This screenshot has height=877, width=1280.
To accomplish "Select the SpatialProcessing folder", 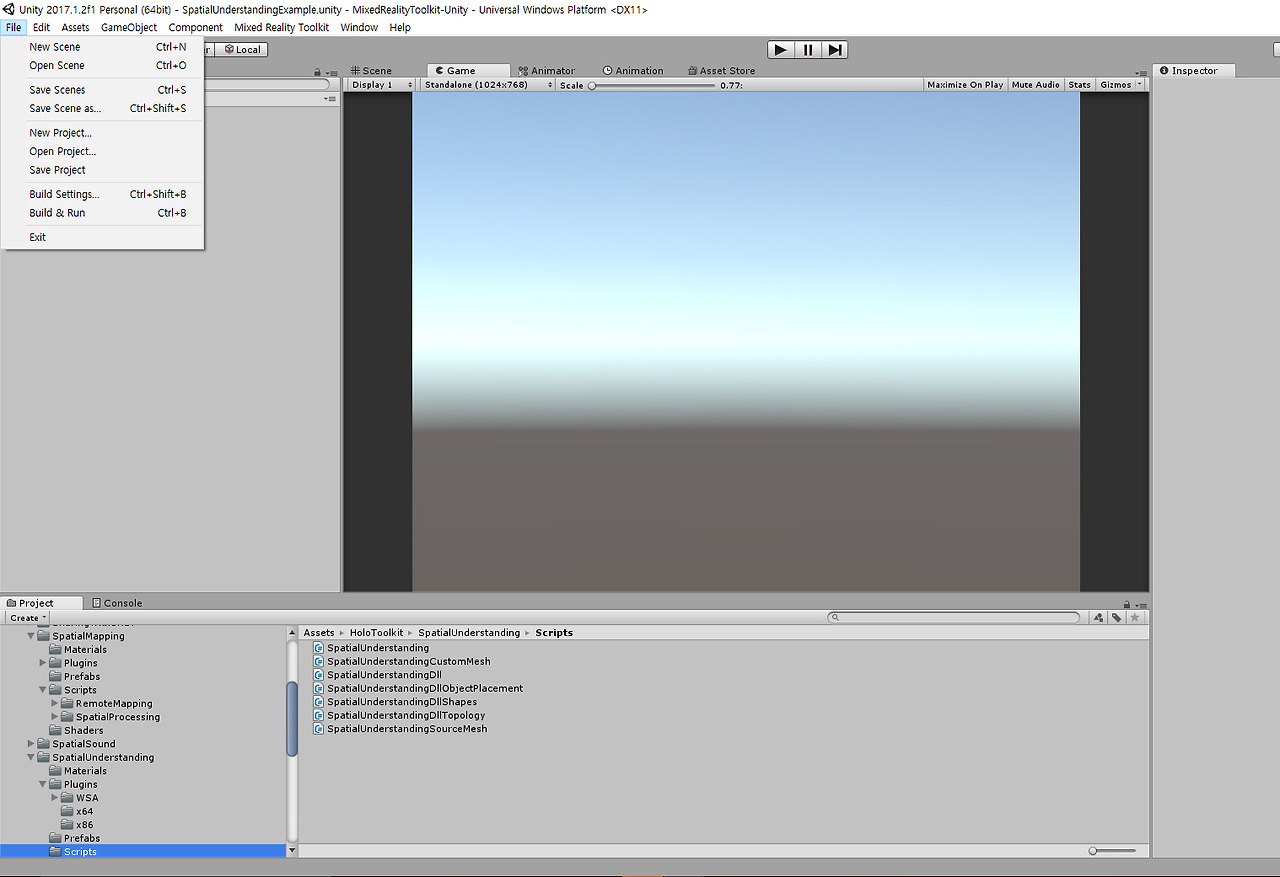I will pyautogui.click(x=111, y=717).
